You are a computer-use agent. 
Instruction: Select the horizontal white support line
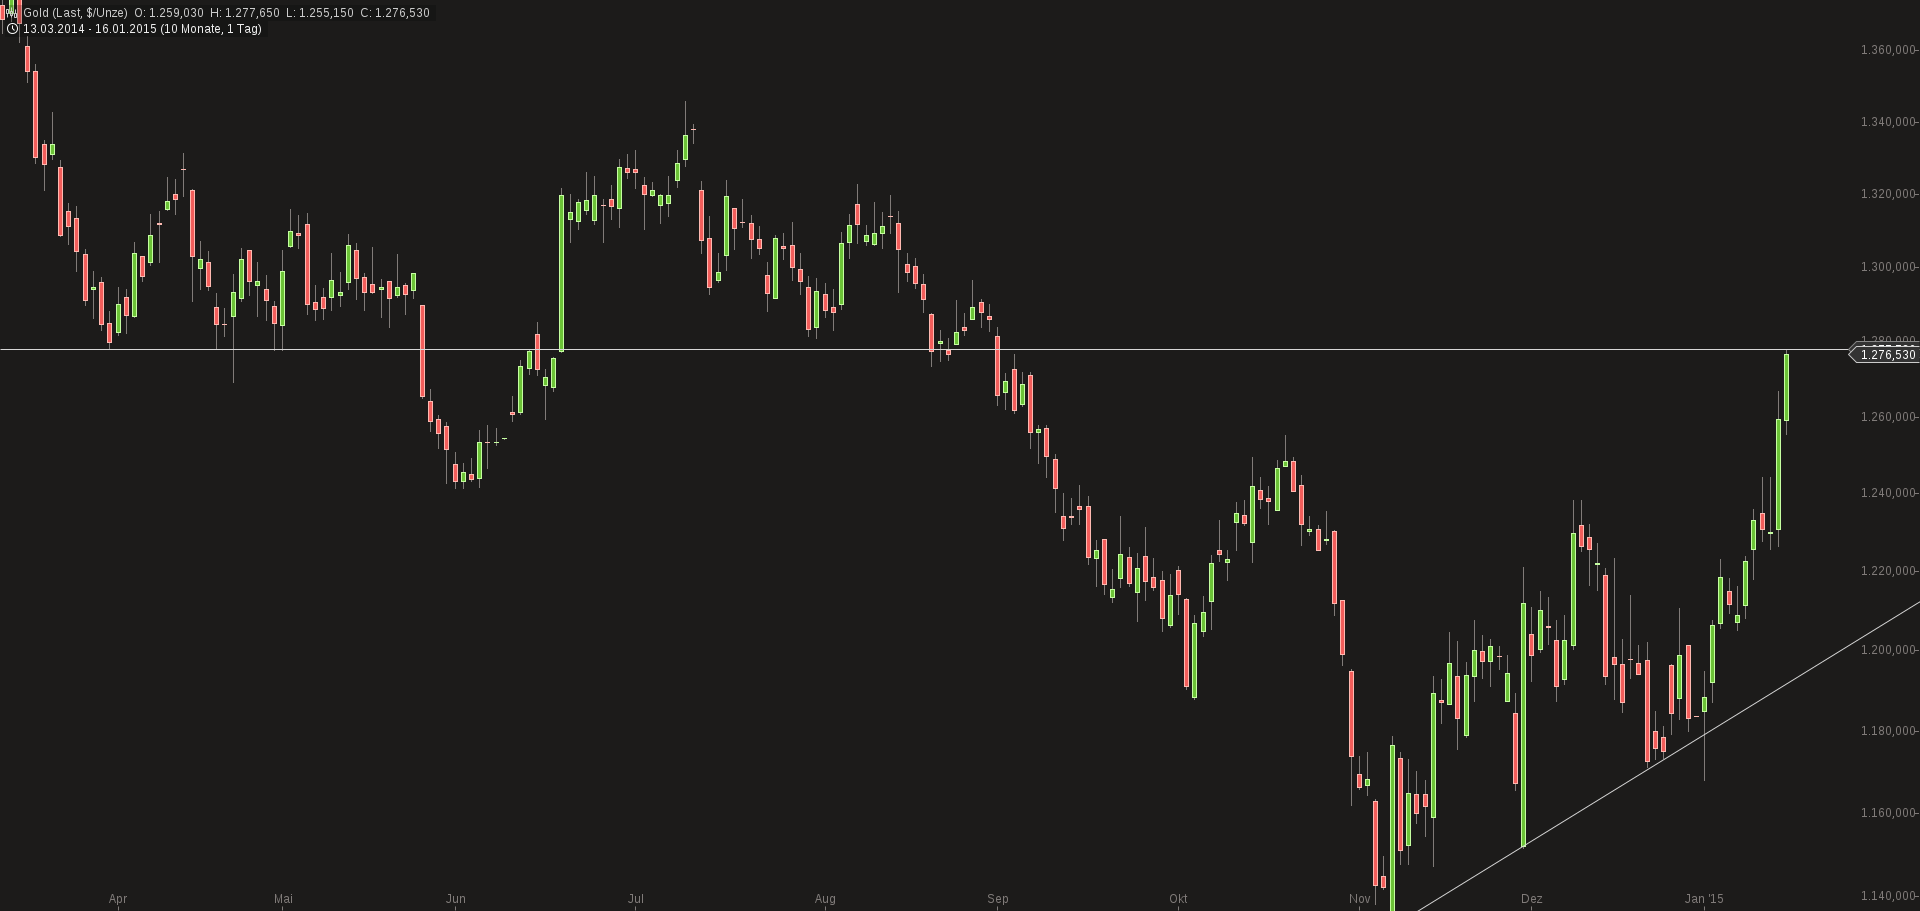(x=700, y=349)
